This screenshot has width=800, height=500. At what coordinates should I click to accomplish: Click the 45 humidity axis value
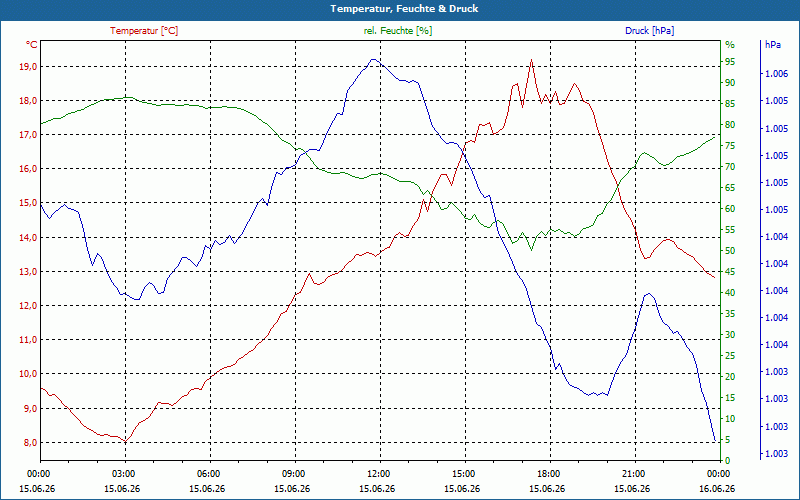click(730, 271)
